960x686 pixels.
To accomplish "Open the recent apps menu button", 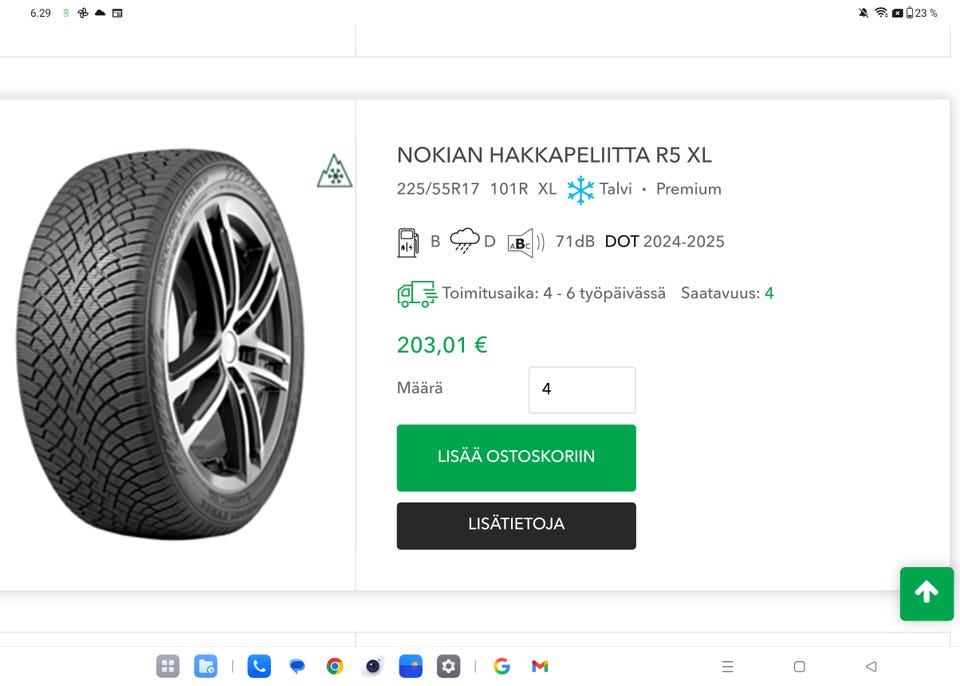I will [728, 667].
